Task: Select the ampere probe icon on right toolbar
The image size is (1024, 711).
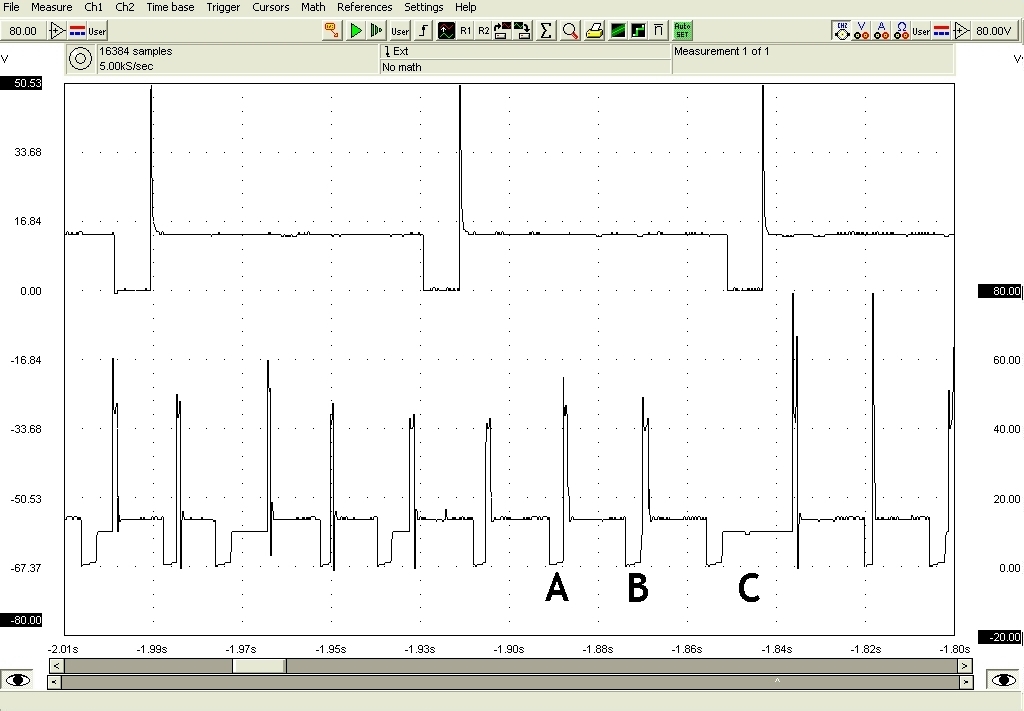Action: tap(881, 31)
